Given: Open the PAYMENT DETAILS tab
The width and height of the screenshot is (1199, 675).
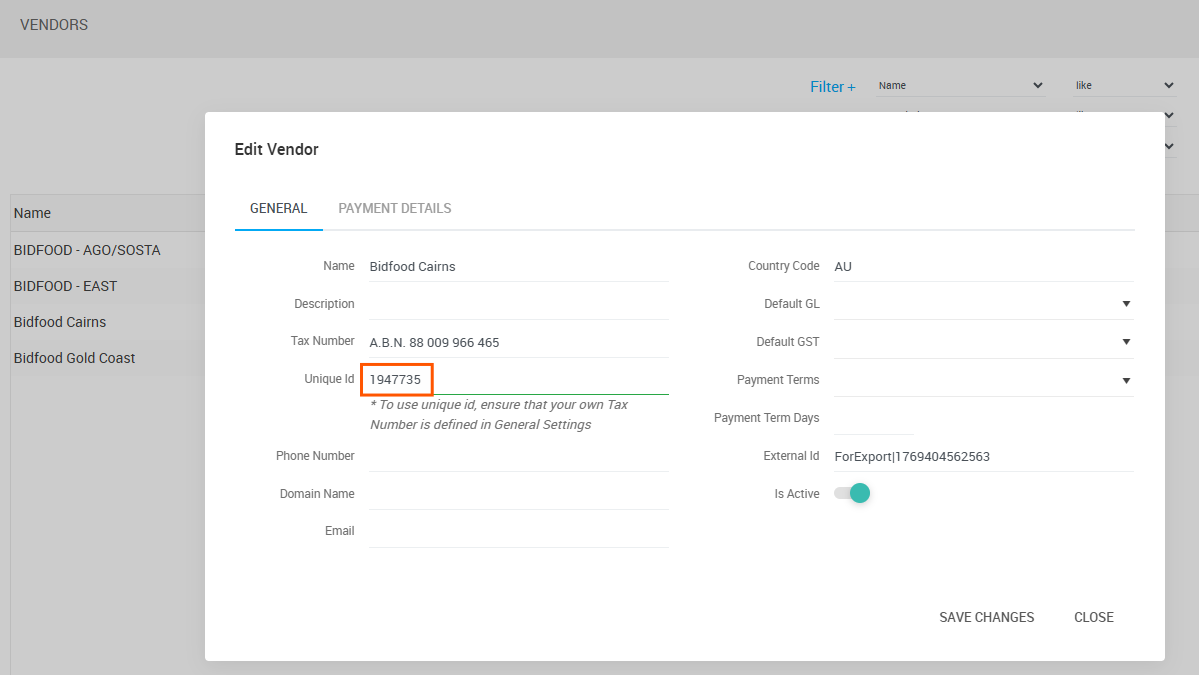Looking at the screenshot, I should (395, 208).
